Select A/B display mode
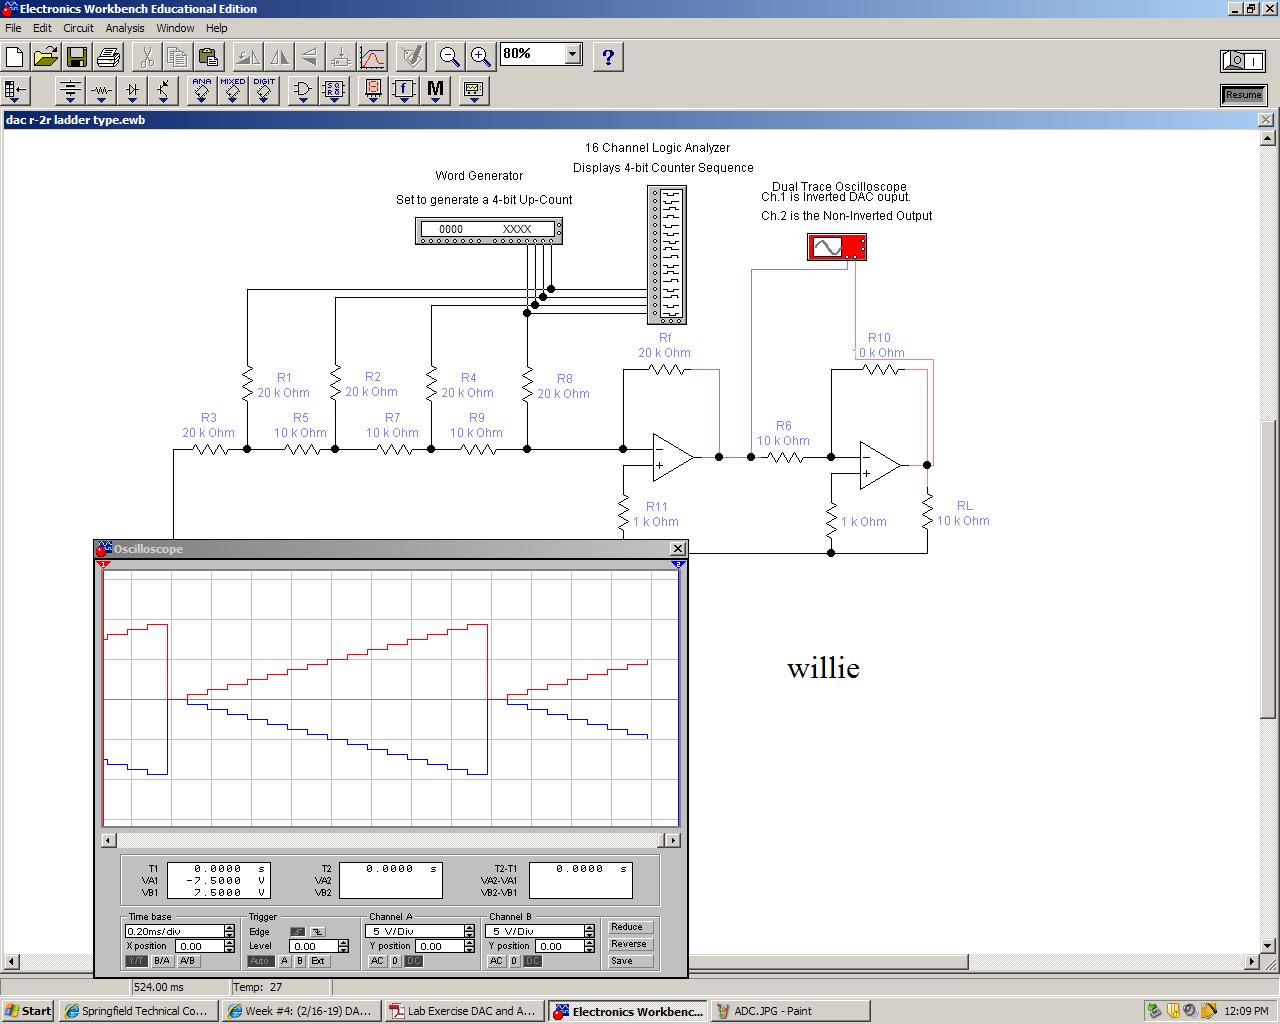Viewport: 1280px width, 1024px height. coord(188,961)
